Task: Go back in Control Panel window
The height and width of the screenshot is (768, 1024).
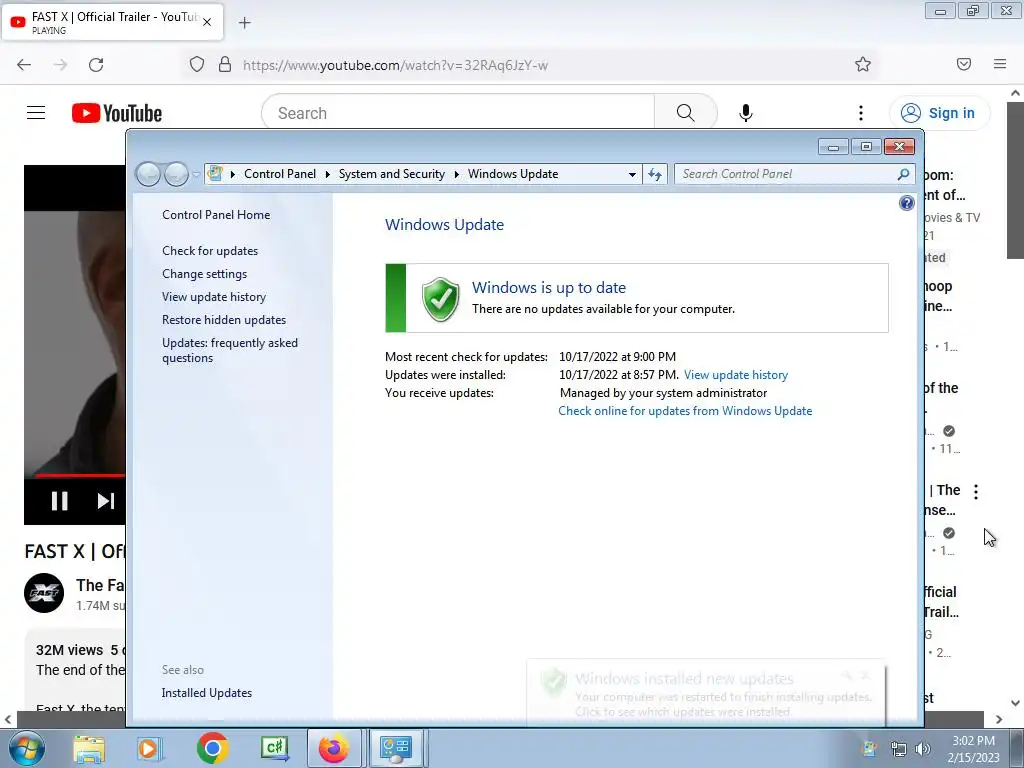Action: point(148,174)
